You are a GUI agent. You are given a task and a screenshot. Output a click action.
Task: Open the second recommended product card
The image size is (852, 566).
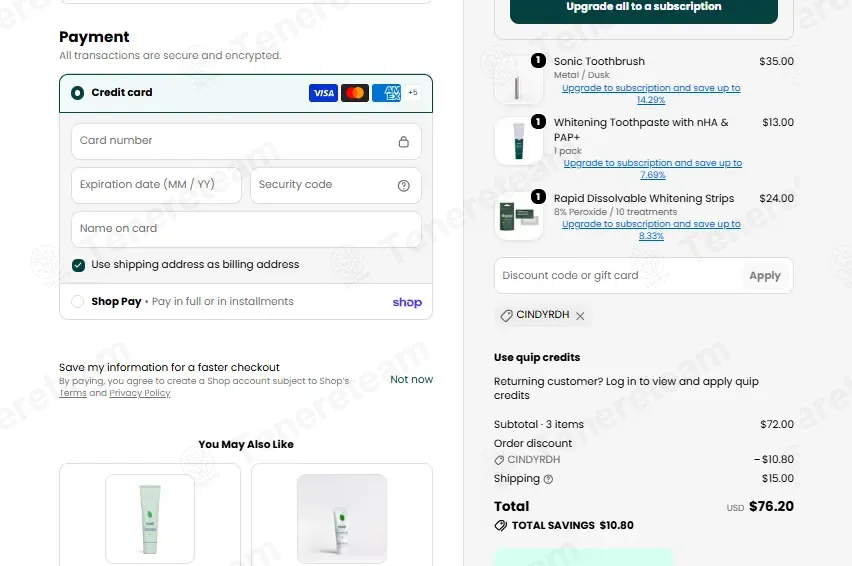click(x=342, y=515)
